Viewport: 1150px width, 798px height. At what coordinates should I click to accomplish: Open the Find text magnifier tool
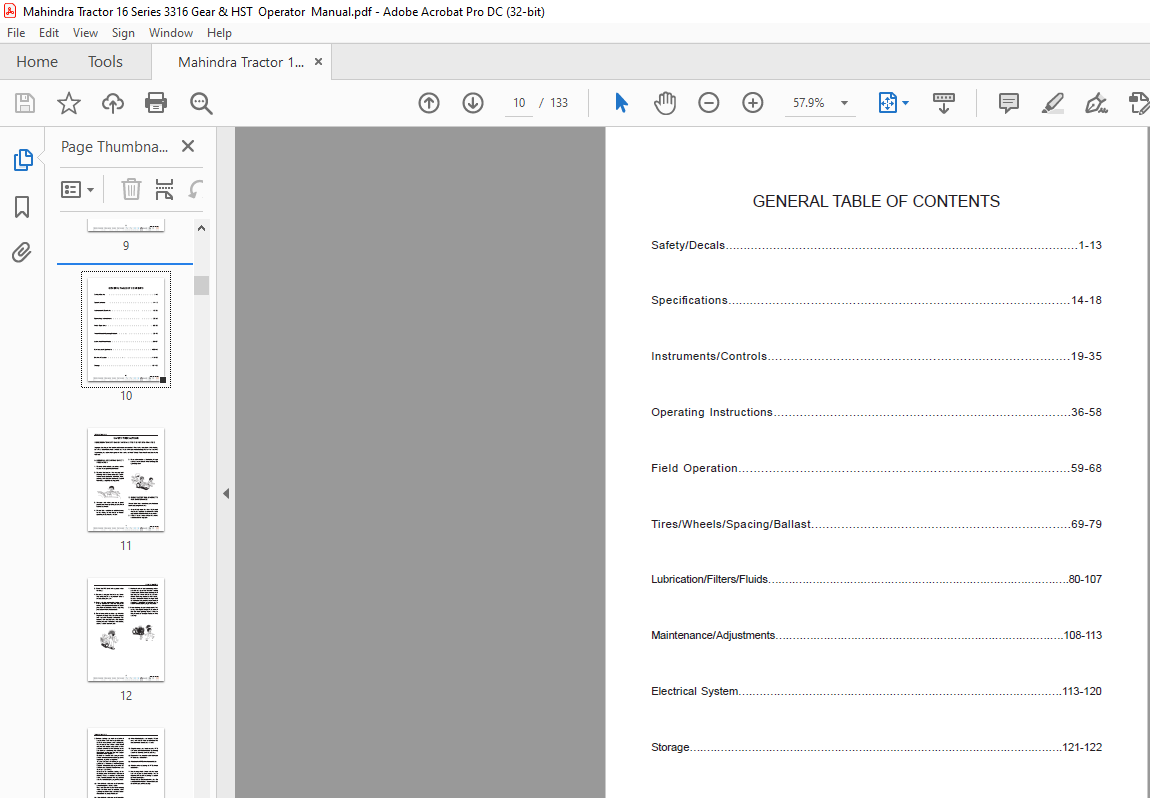201,103
